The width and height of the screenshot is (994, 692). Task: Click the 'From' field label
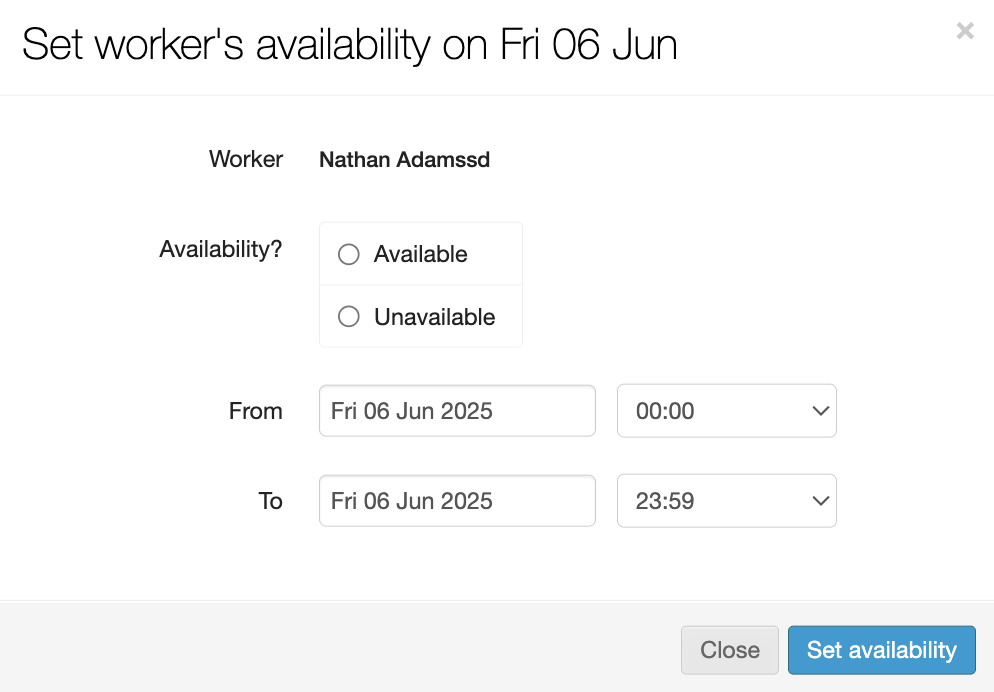tap(255, 411)
